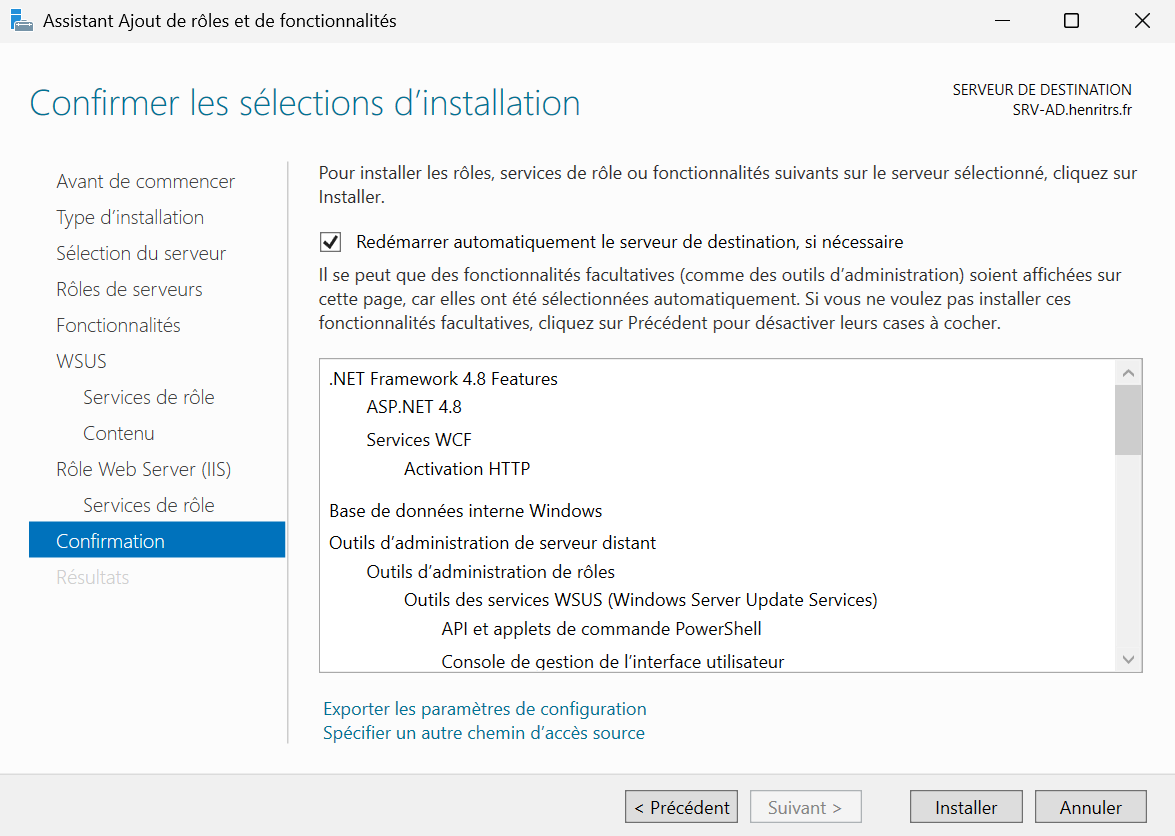This screenshot has height=836, width=1175.
Task: Click the SRV-AD.henritrs.fr server name
Action: pyautogui.click(x=1072, y=110)
